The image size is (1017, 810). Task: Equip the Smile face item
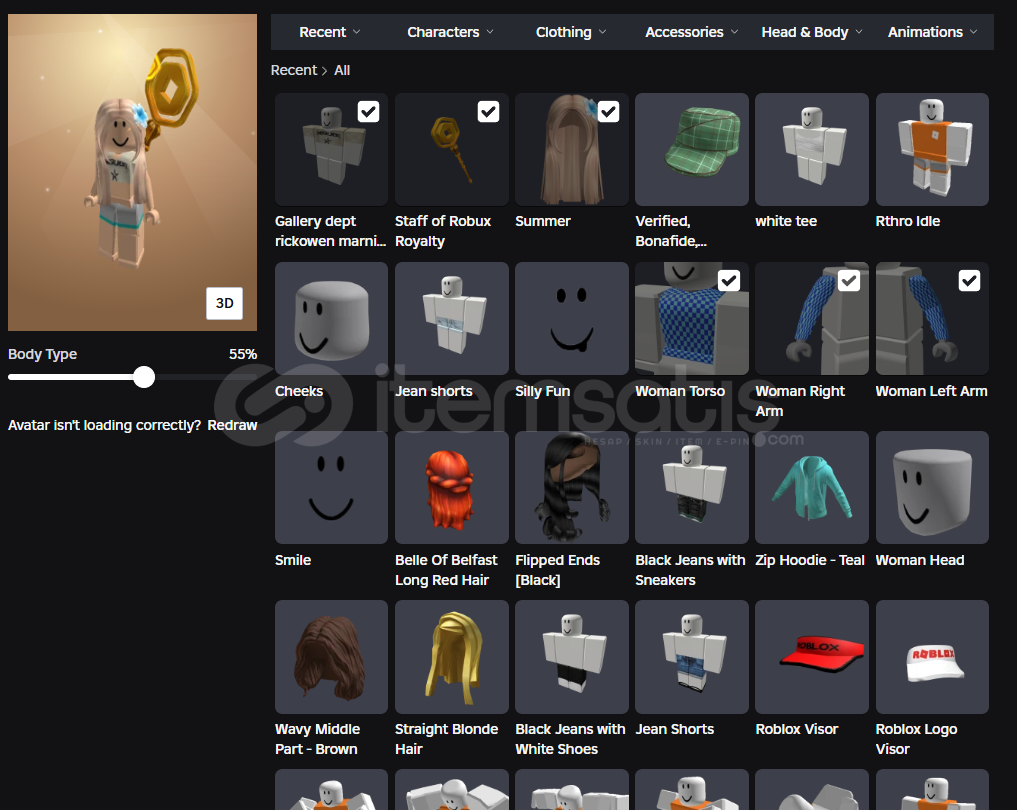(331, 487)
